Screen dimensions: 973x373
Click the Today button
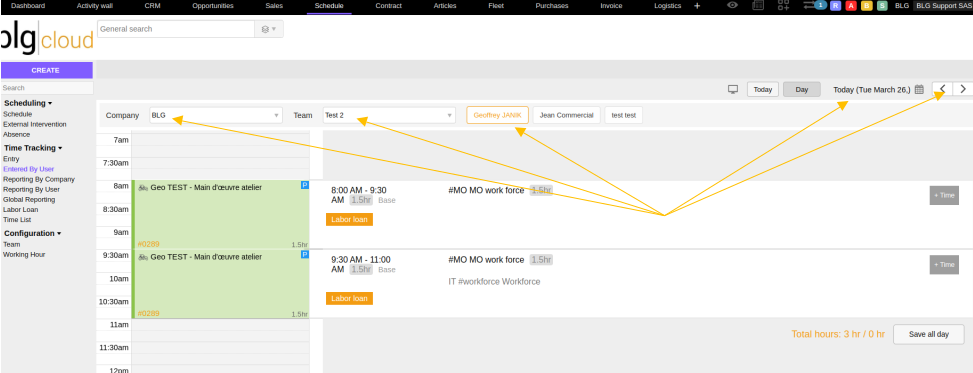[763, 89]
